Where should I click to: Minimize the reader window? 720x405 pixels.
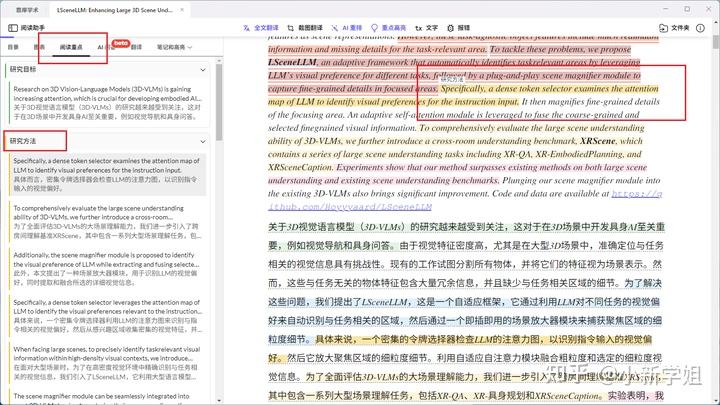click(x=666, y=9)
